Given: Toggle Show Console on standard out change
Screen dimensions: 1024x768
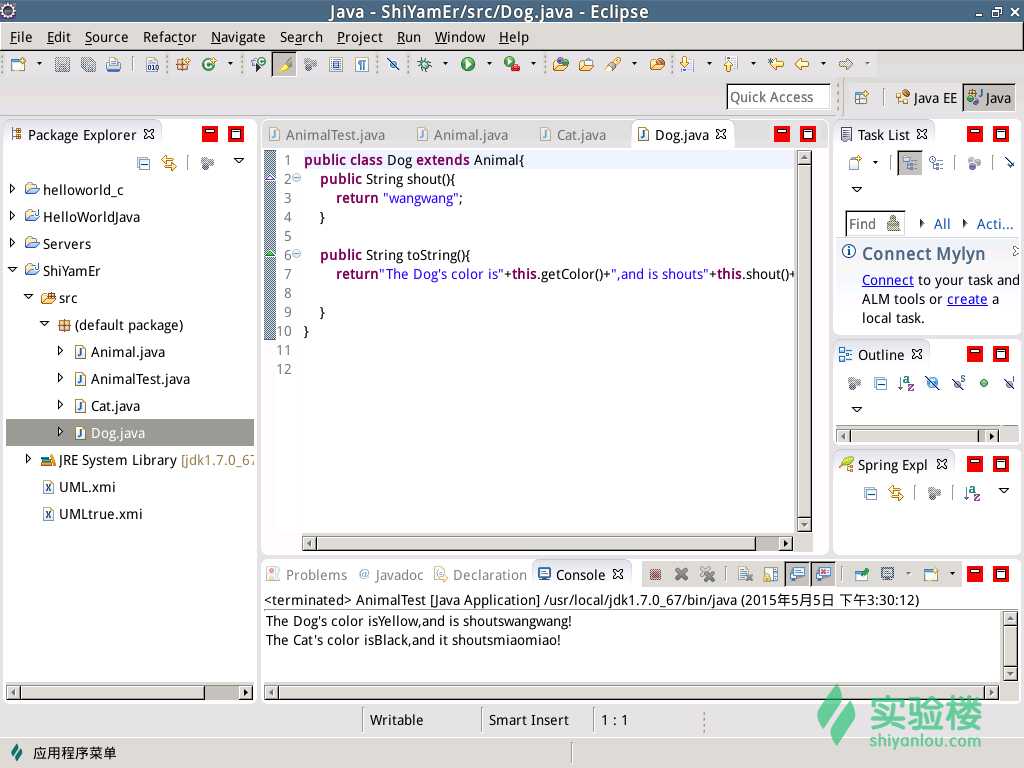Looking at the screenshot, I should click(797, 574).
